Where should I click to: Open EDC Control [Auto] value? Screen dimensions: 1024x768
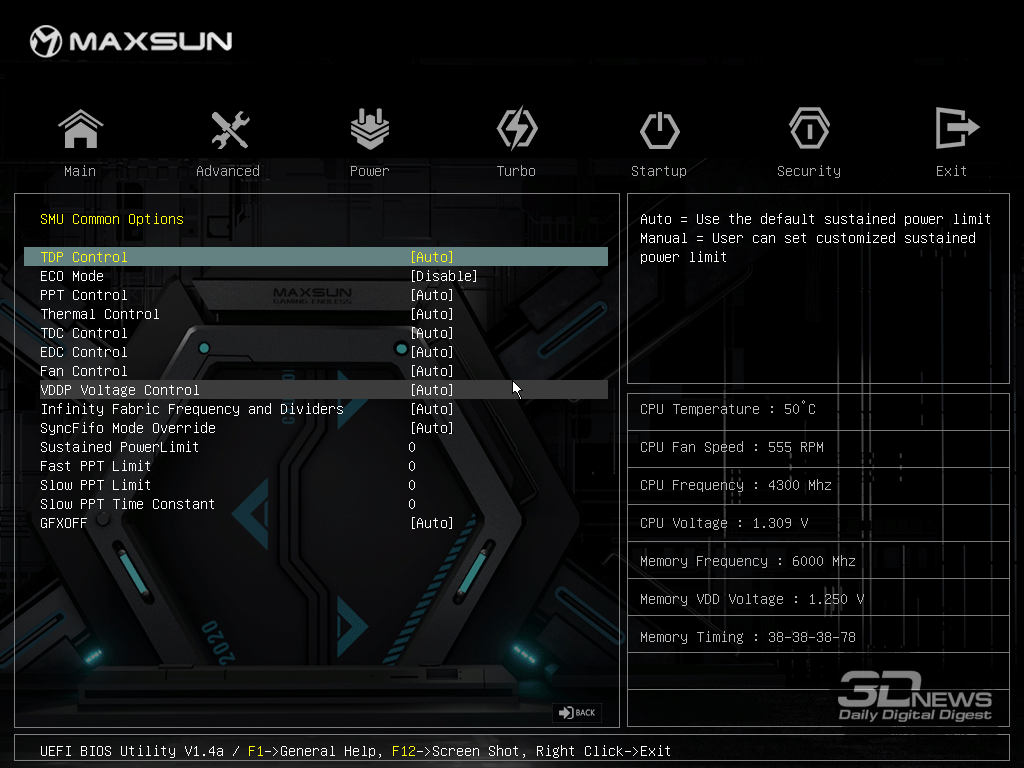tap(432, 352)
